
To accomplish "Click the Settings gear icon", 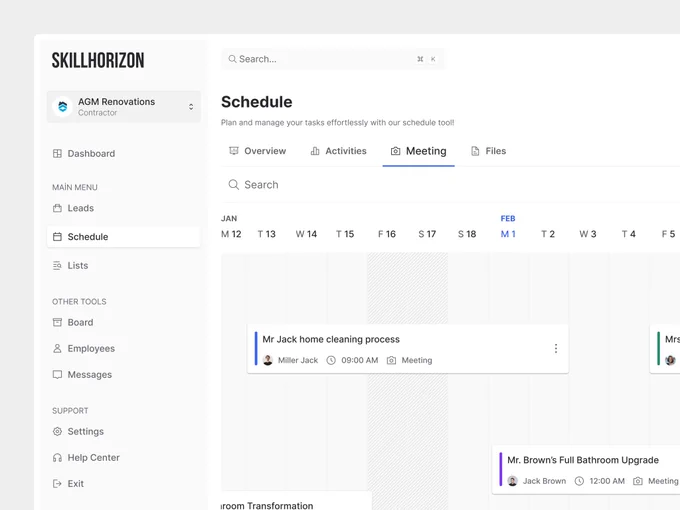I will pyautogui.click(x=57, y=432).
